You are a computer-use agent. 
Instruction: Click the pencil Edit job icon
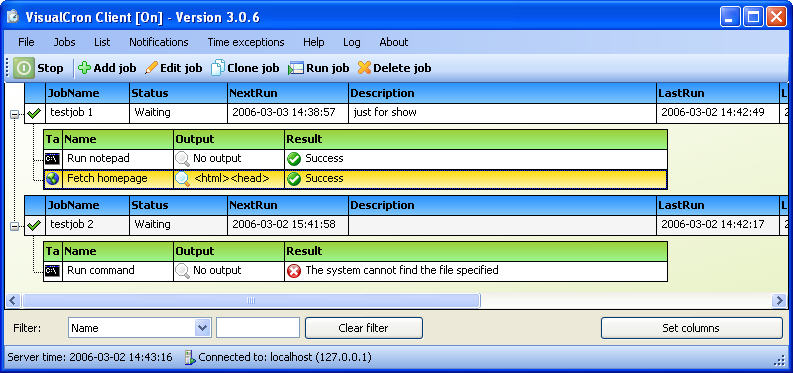point(151,68)
